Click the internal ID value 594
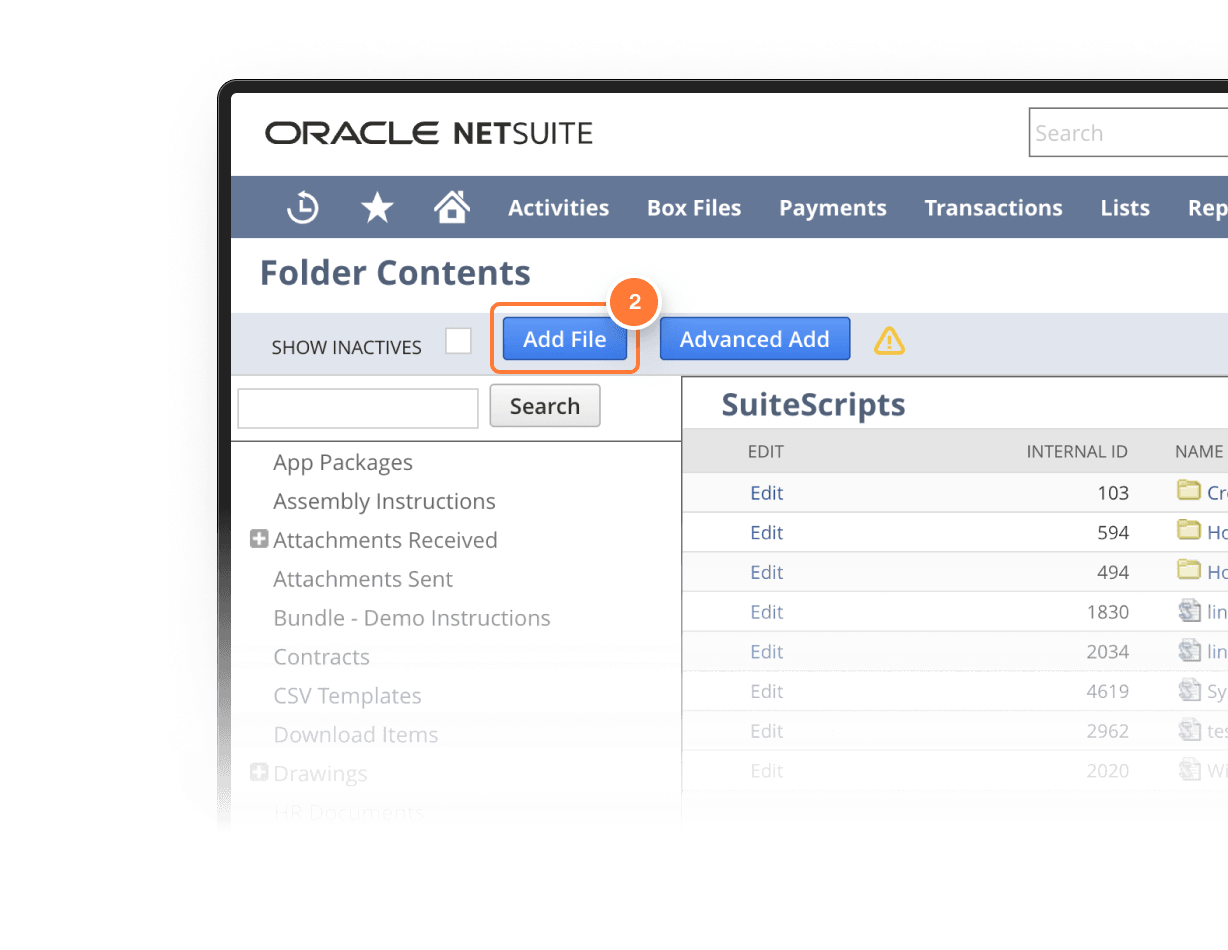The height and width of the screenshot is (950, 1228). pyautogui.click(x=1113, y=533)
